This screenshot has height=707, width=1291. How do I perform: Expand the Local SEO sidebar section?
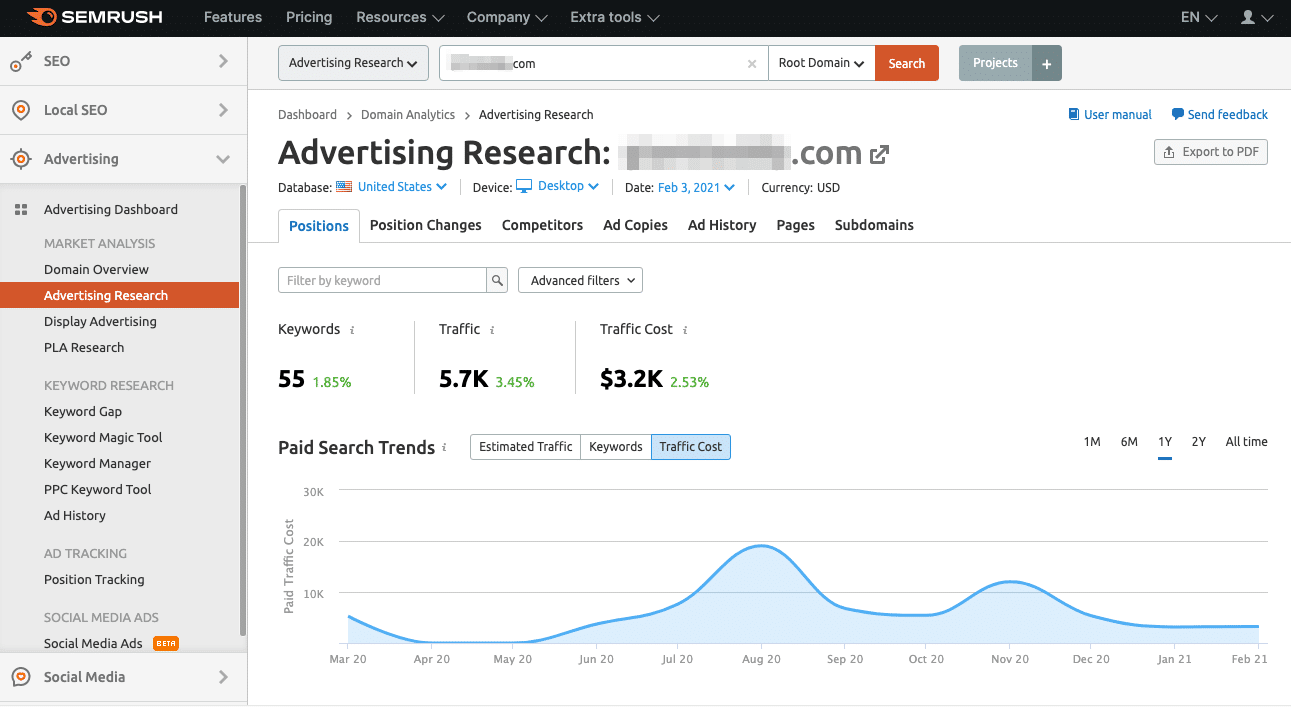(x=223, y=111)
